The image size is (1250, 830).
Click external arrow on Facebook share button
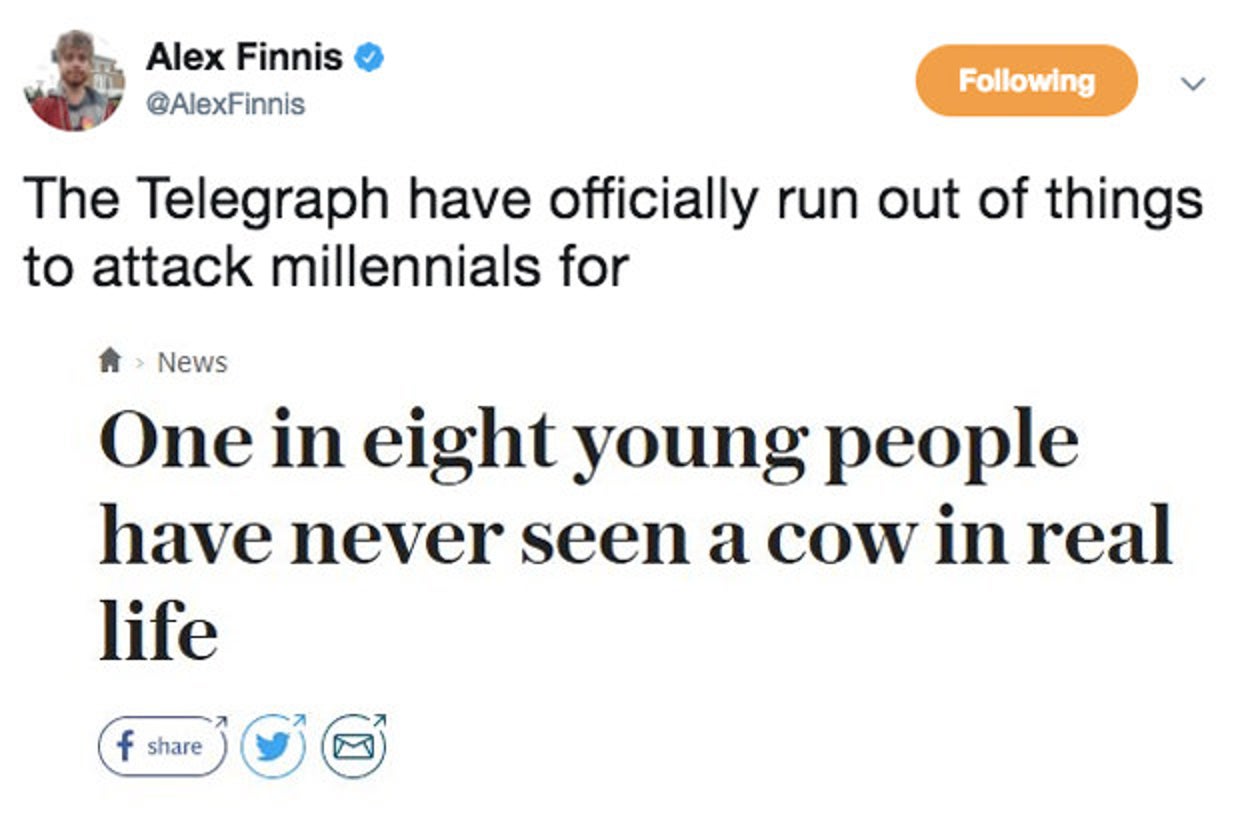pyautogui.click(x=221, y=720)
